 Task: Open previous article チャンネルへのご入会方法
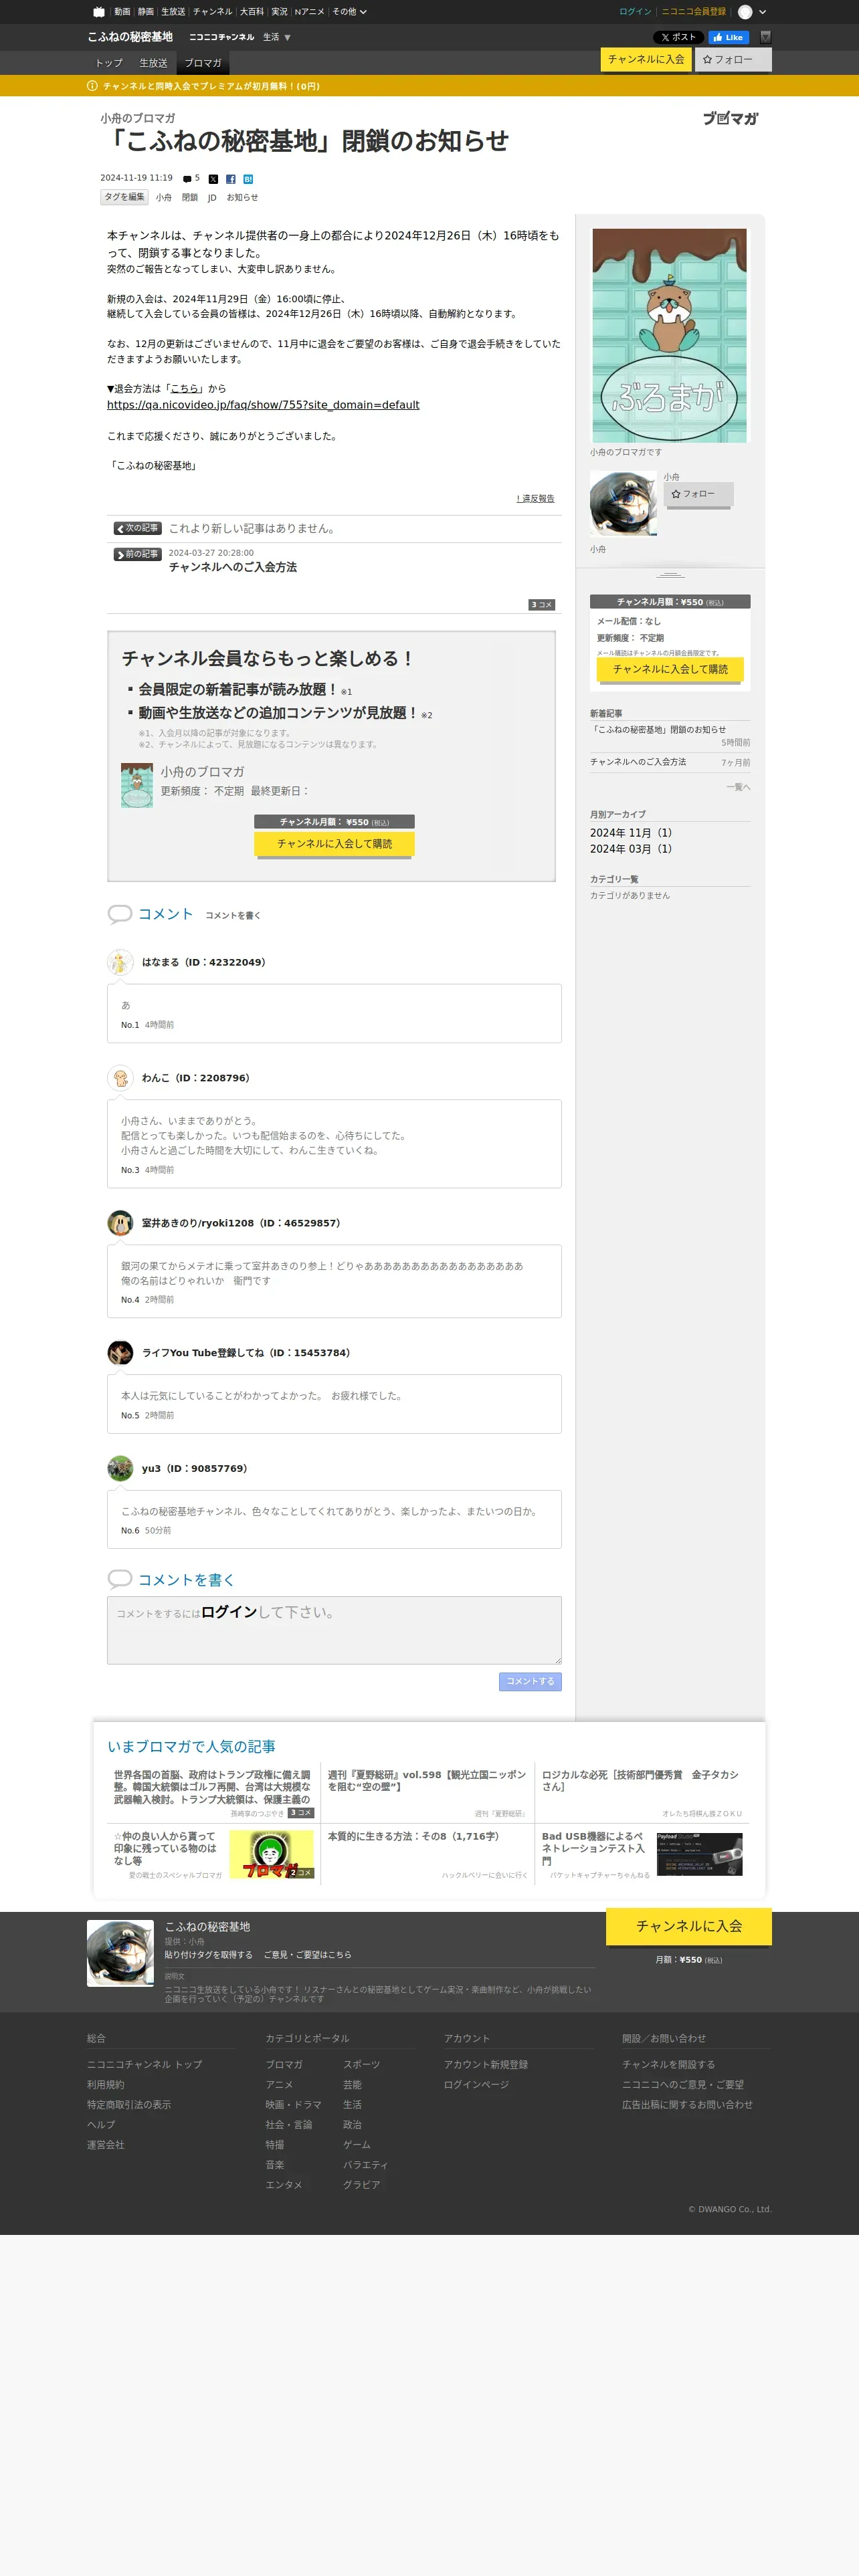pyautogui.click(x=232, y=567)
